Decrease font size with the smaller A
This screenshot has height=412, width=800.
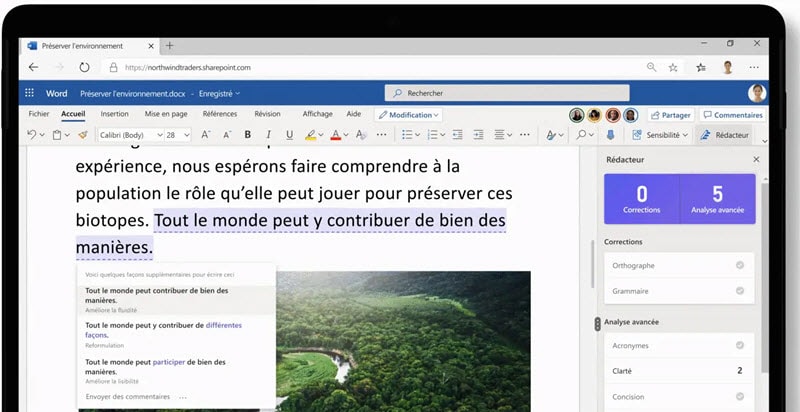pyautogui.click(x=228, y=135)
